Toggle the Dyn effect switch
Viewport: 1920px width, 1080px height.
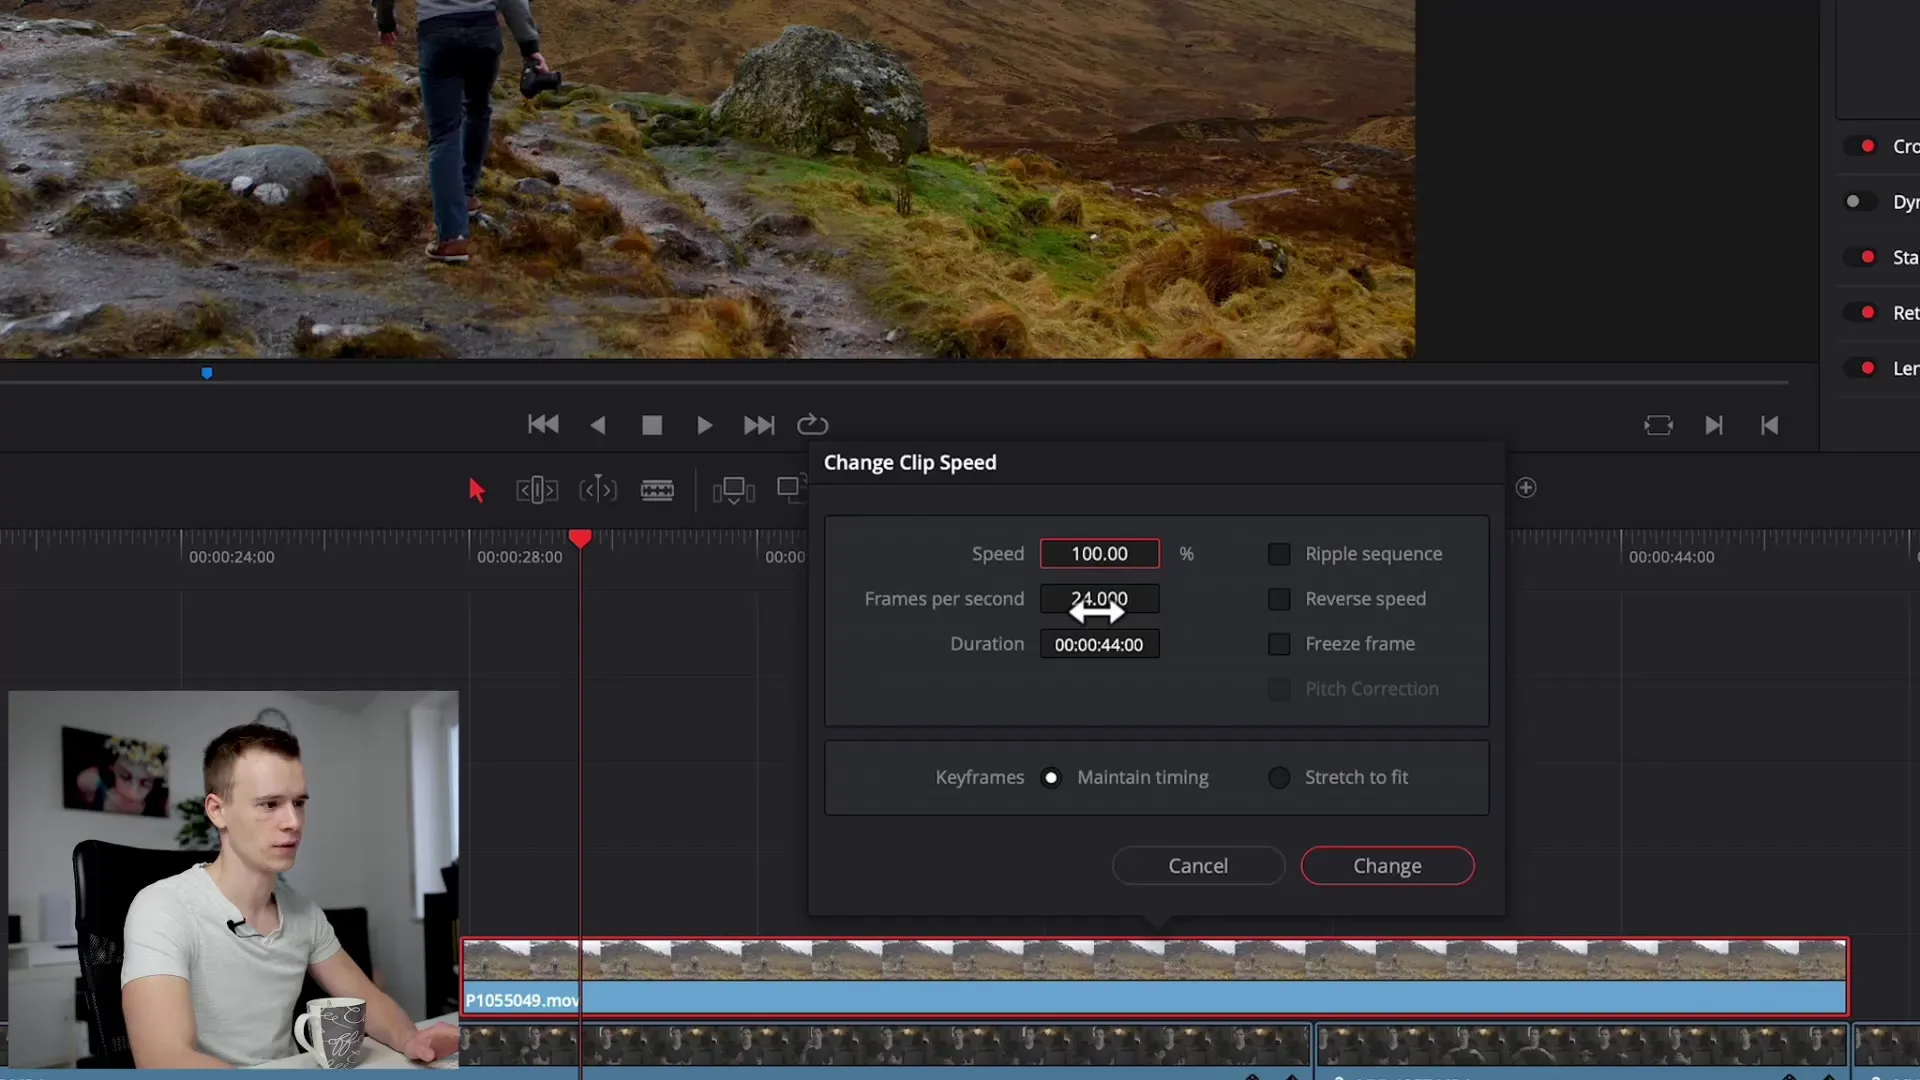[1861, 202]
